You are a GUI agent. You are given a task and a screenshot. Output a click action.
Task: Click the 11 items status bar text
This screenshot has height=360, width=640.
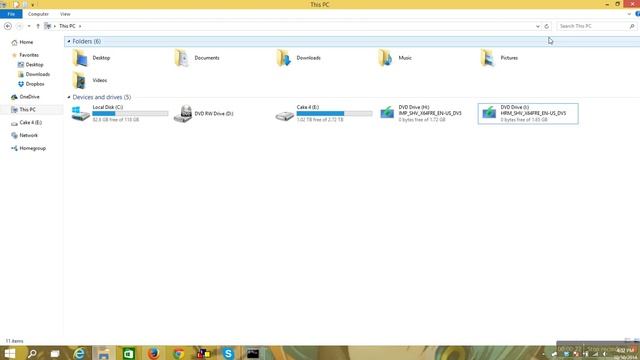[14, 341]
